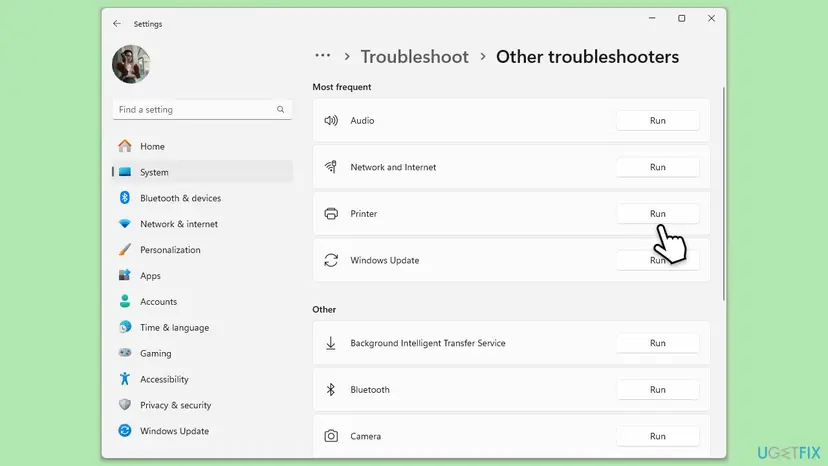The height and width of the screenshot is (466, 828).
Task: Click the download arrow icon for BITS
Action: 331,343
